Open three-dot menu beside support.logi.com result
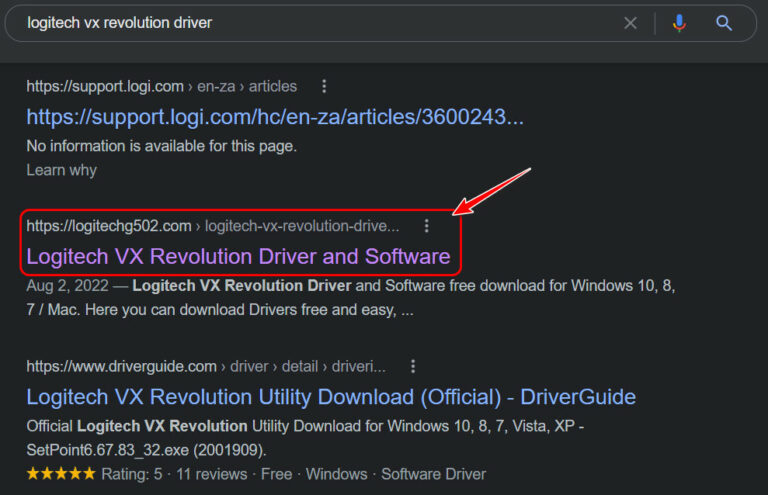 323,87
